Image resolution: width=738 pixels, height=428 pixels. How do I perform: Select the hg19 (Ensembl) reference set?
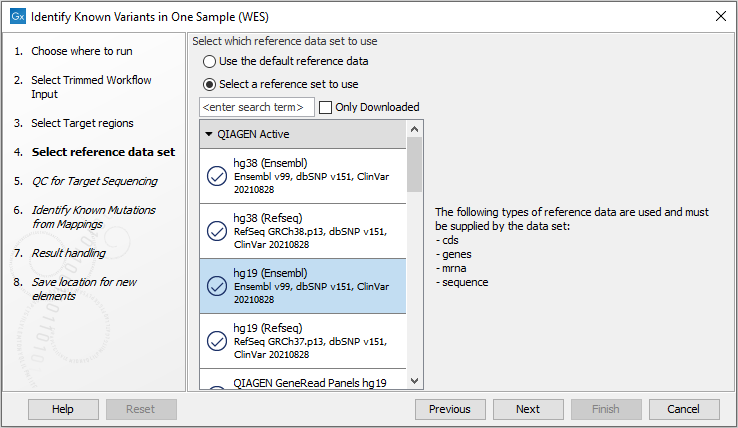[x=303, y=286]
